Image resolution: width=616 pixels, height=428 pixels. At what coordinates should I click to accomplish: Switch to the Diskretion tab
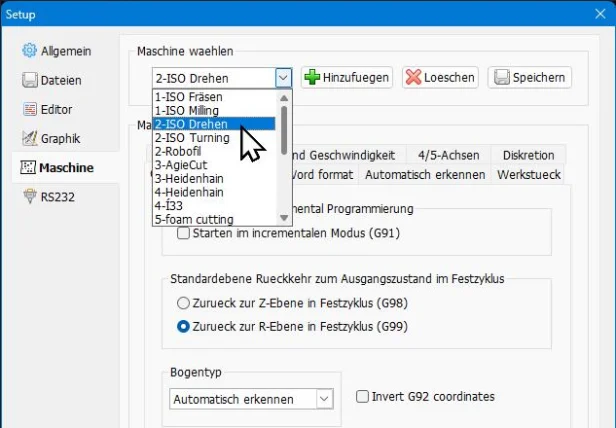[529, 155]
